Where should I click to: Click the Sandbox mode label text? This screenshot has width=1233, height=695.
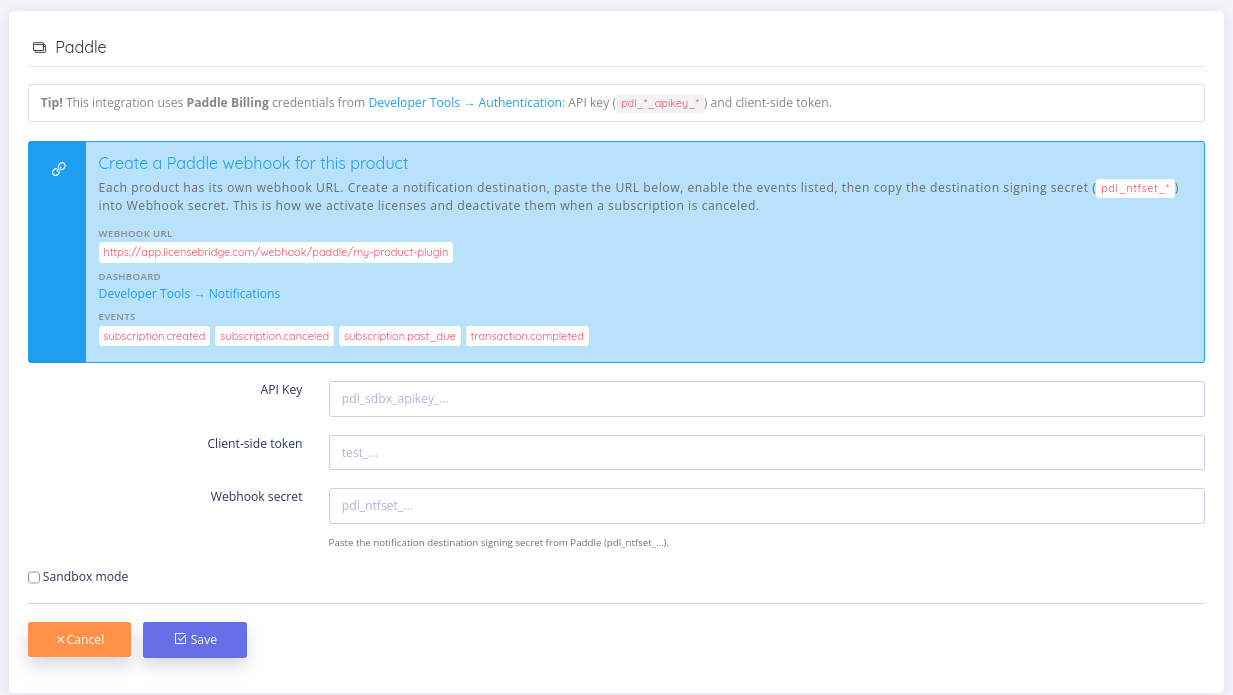click(85, 576)
